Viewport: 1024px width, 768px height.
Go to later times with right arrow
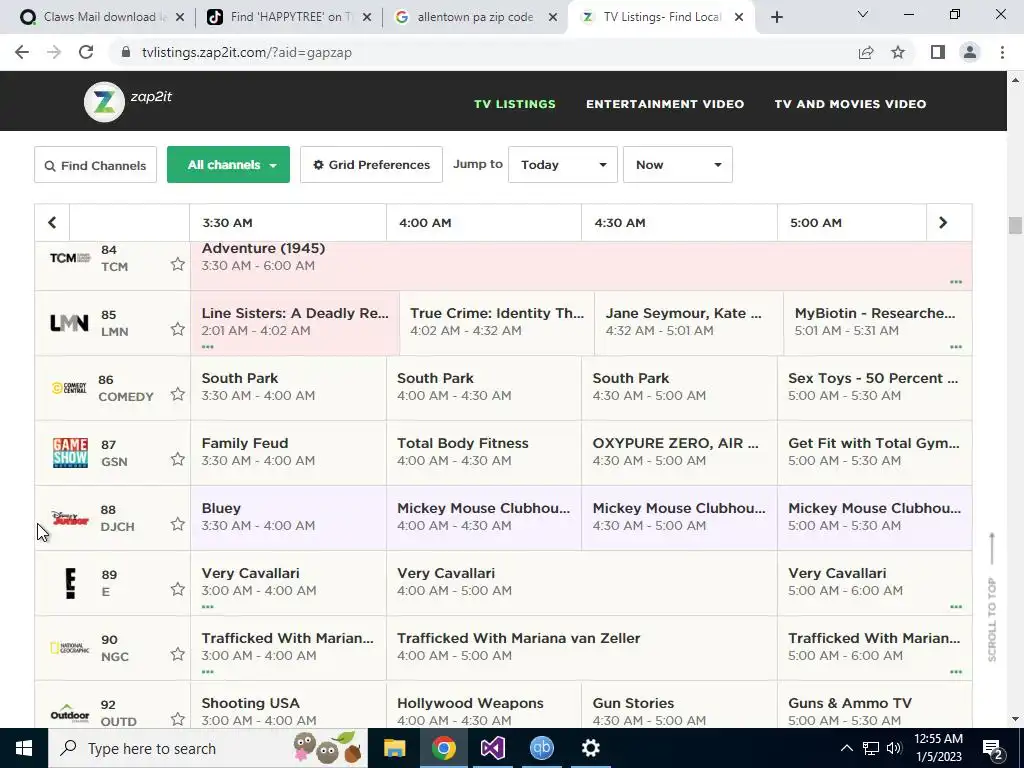coord(943,223)
